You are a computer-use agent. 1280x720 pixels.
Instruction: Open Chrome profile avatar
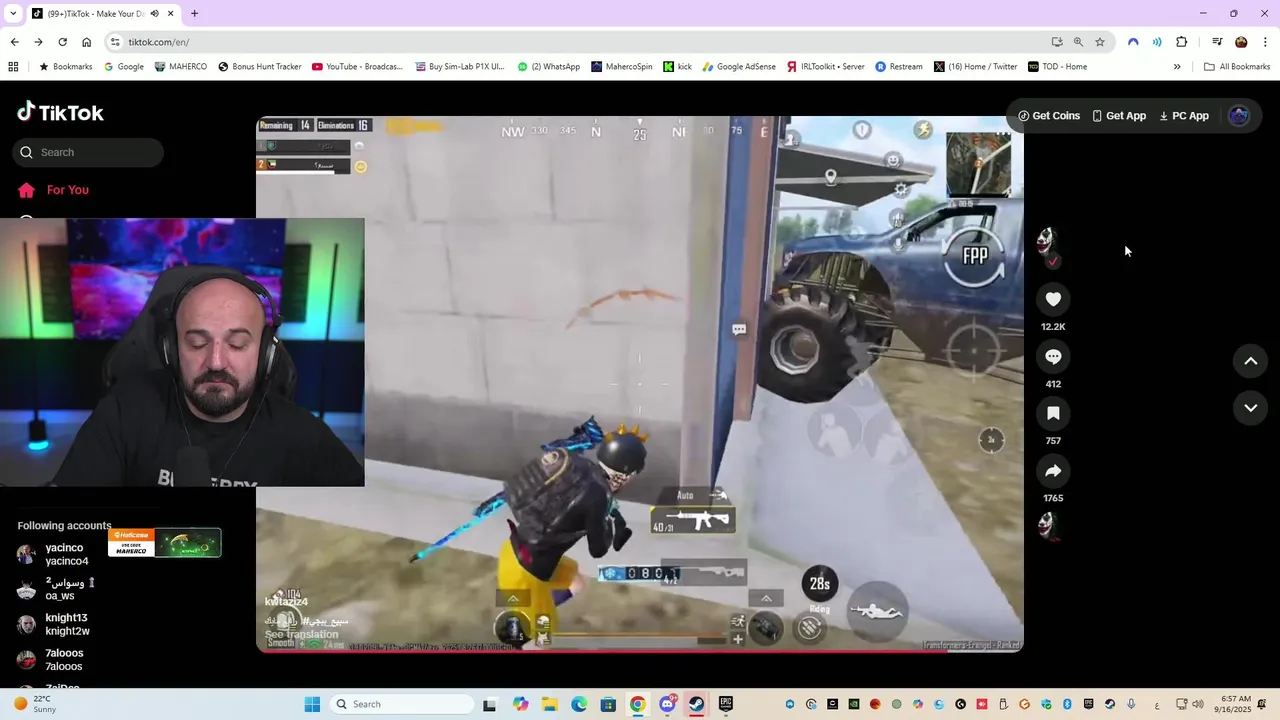(1241, 42)
